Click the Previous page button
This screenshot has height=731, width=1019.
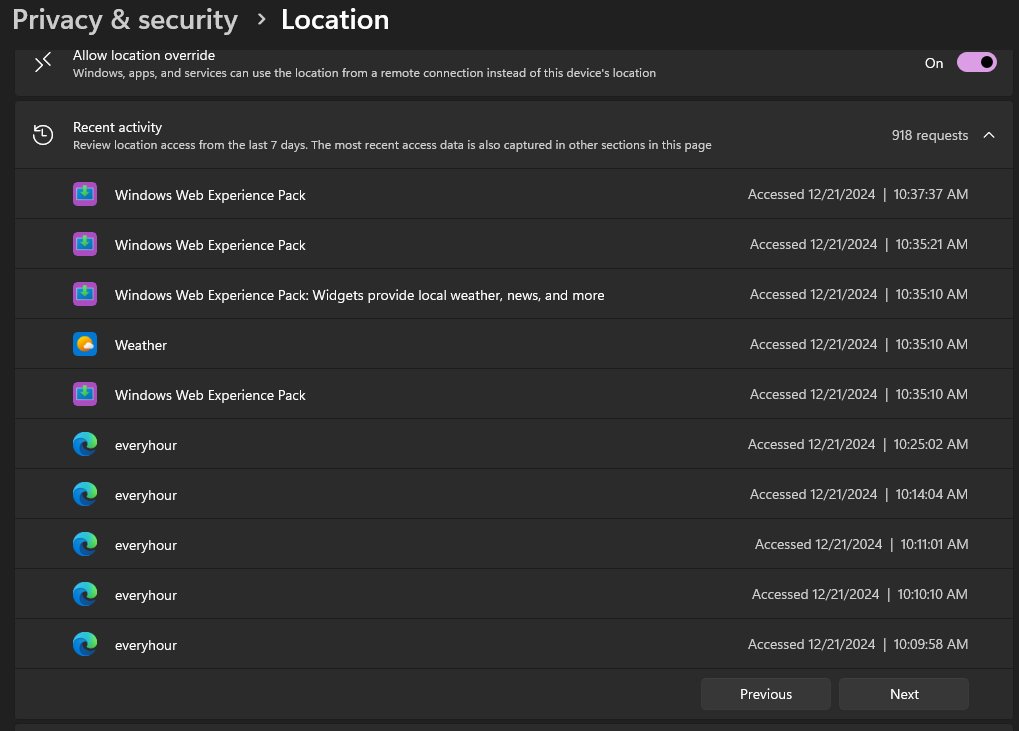coord(766,694)
